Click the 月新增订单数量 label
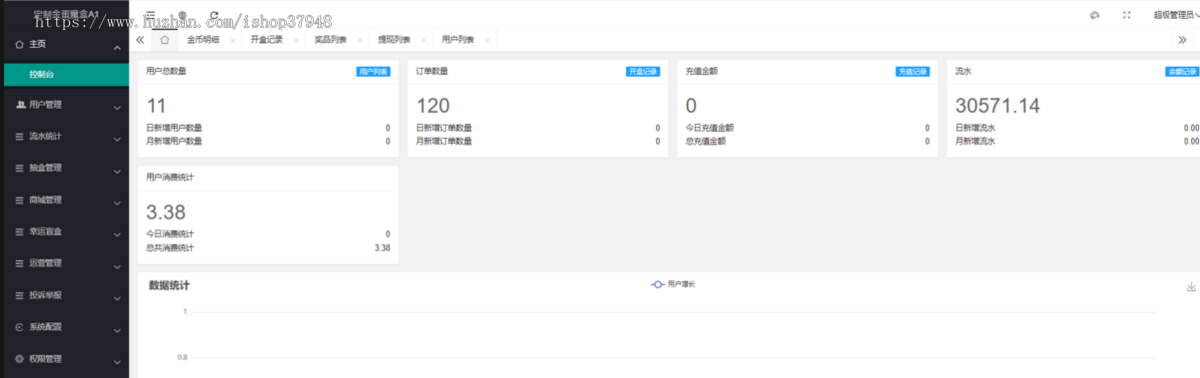The height and width of the screenshot is (378, 1200). tap(444, 141)
